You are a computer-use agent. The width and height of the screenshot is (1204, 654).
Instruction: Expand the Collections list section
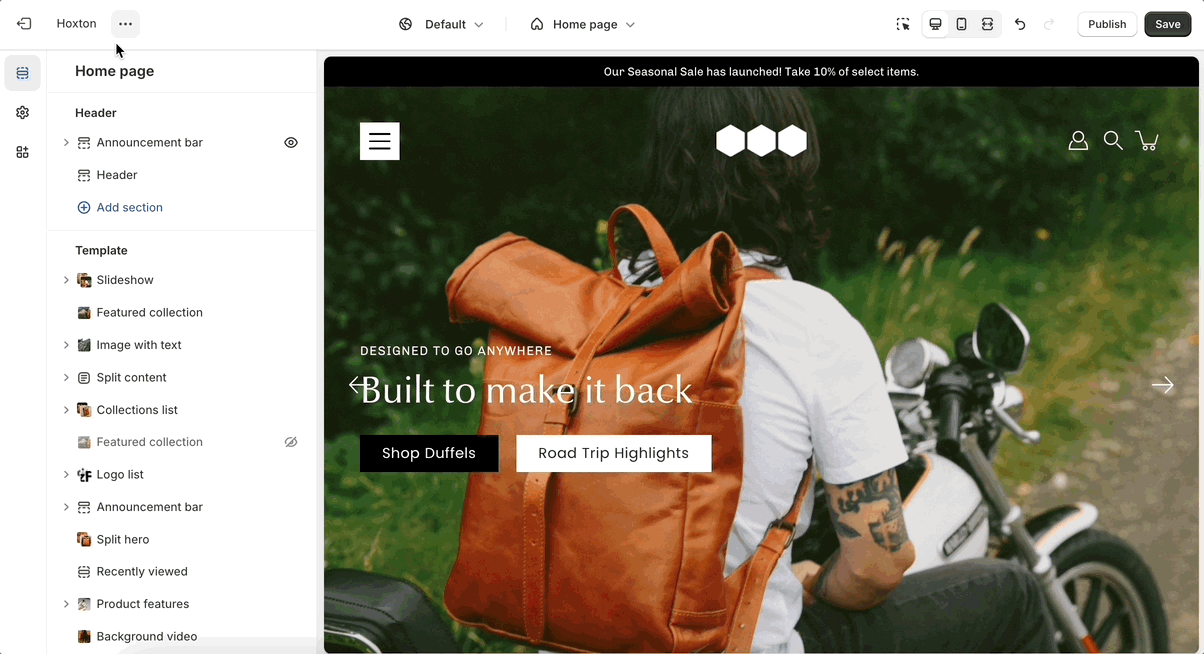[x=66, y=410]
